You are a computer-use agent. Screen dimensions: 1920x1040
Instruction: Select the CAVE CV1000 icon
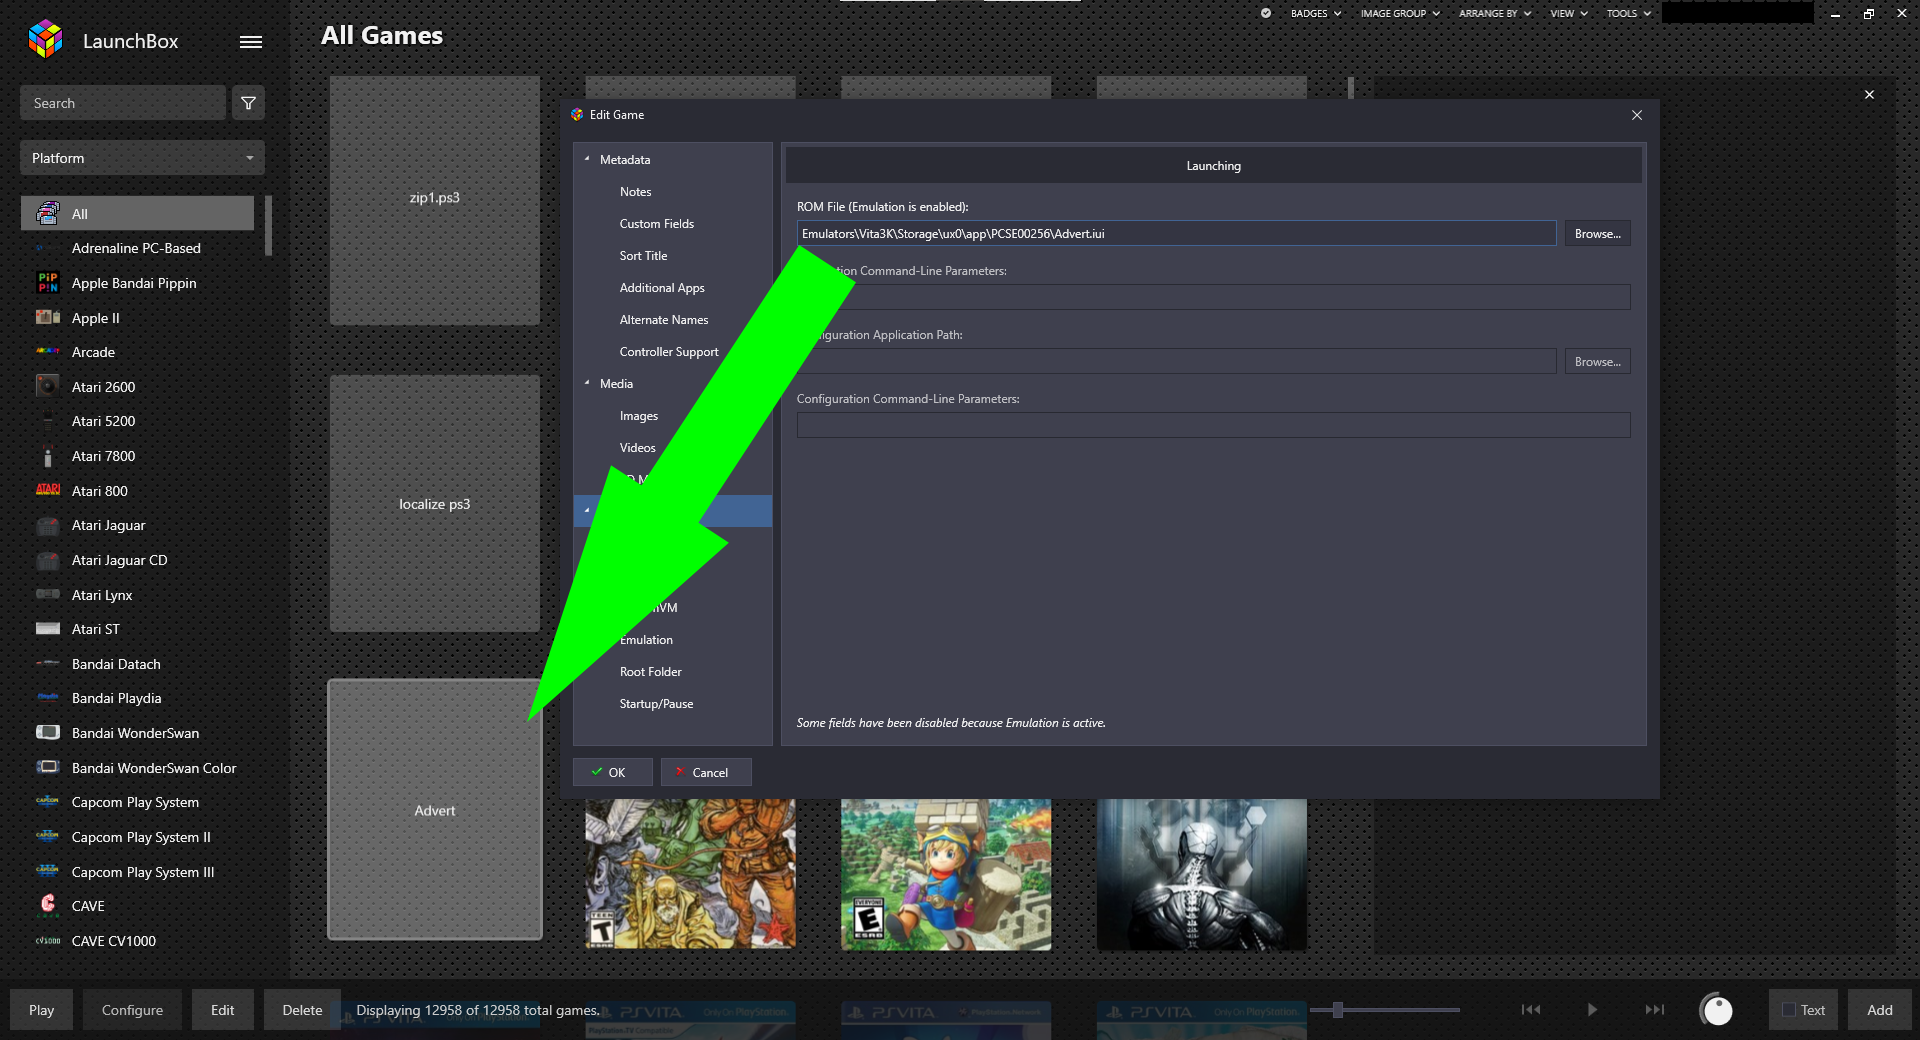pos(47,941)
